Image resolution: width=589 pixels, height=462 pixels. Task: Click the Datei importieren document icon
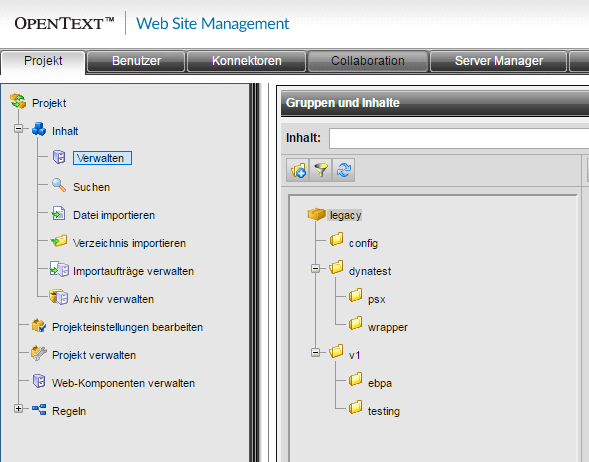[58, 213]
